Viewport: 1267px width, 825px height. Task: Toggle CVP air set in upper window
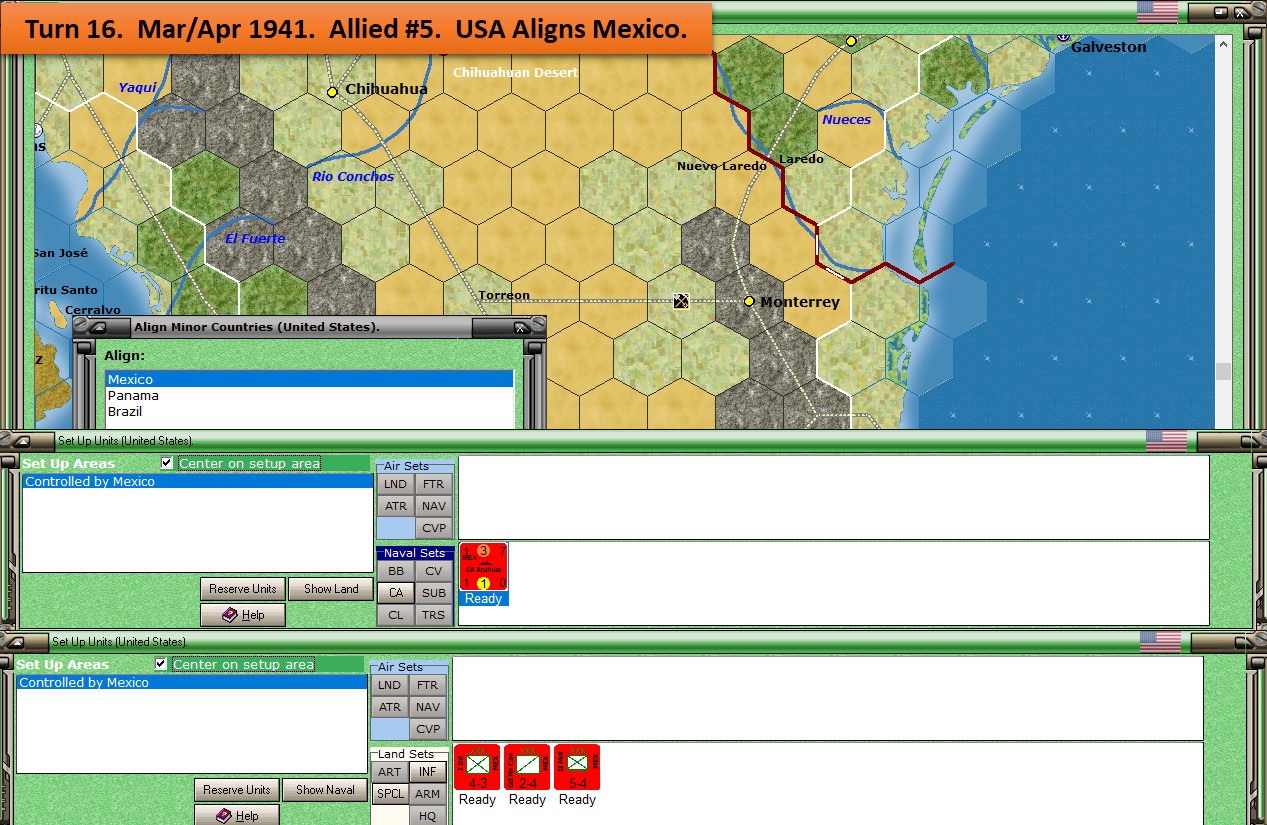click(x=434, y=528)
